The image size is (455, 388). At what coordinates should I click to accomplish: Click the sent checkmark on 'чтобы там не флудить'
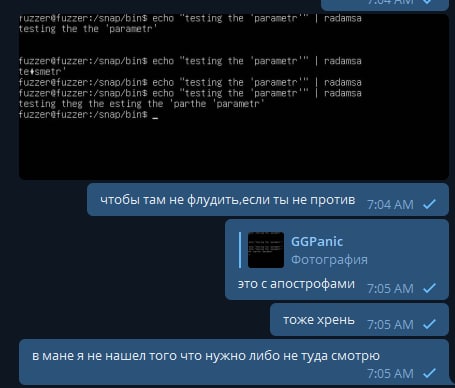coord(429,204)
